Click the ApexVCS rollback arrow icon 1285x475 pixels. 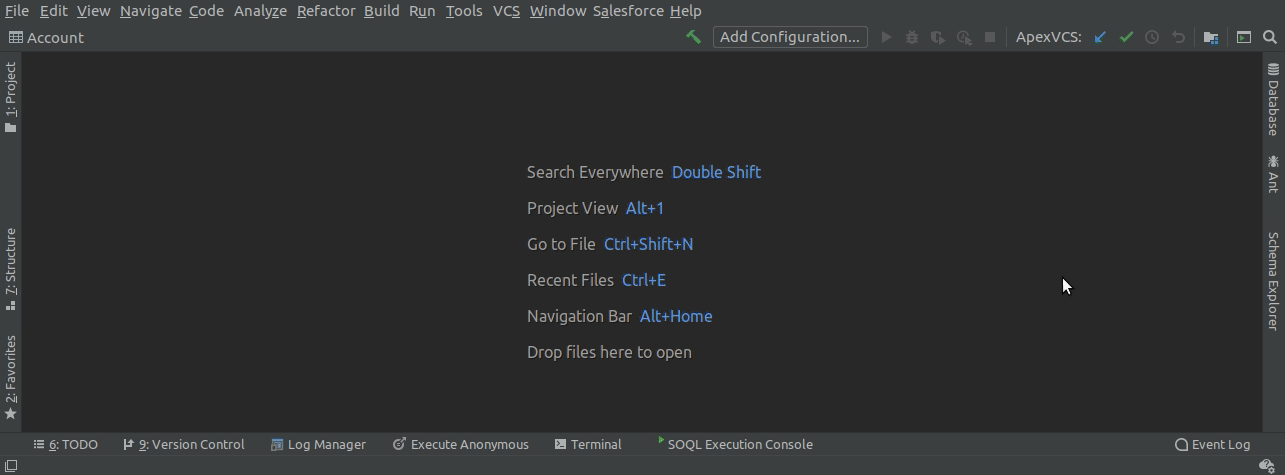[1178, 37]
